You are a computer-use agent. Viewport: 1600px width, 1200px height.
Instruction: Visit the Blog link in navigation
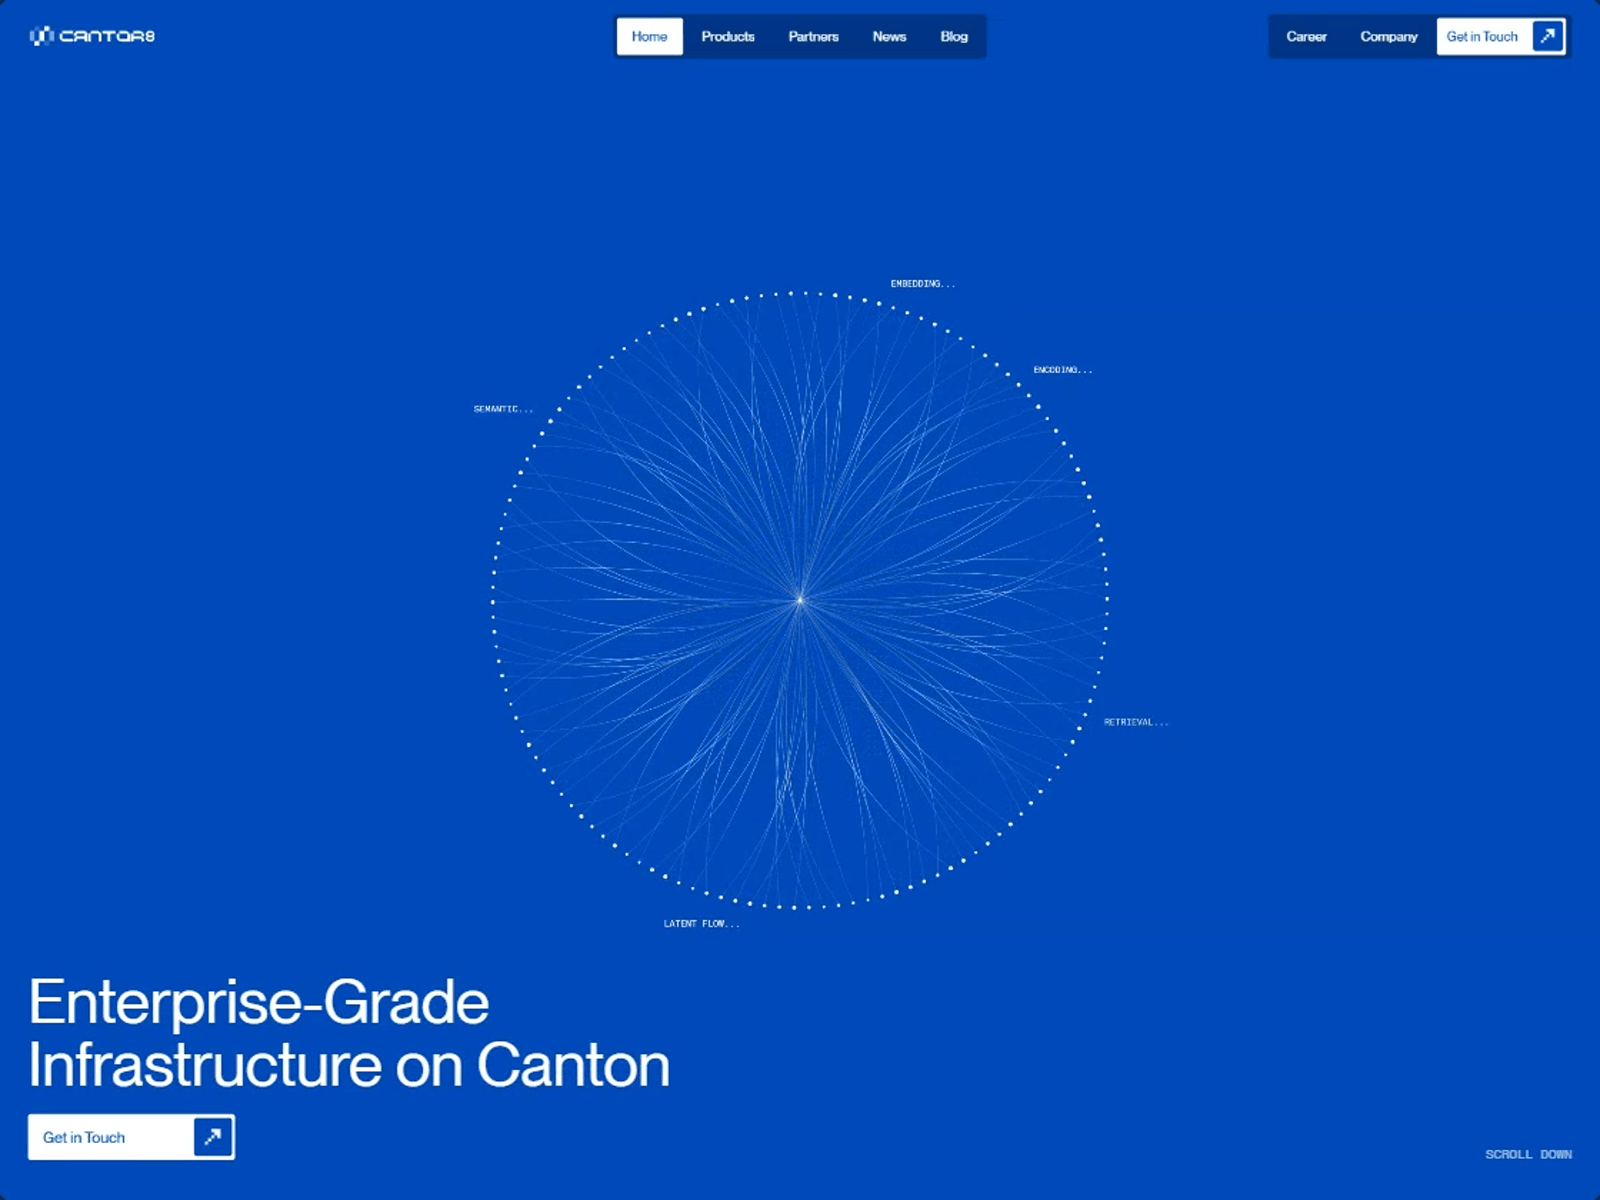pyautogui.click(x=954, y=36)
